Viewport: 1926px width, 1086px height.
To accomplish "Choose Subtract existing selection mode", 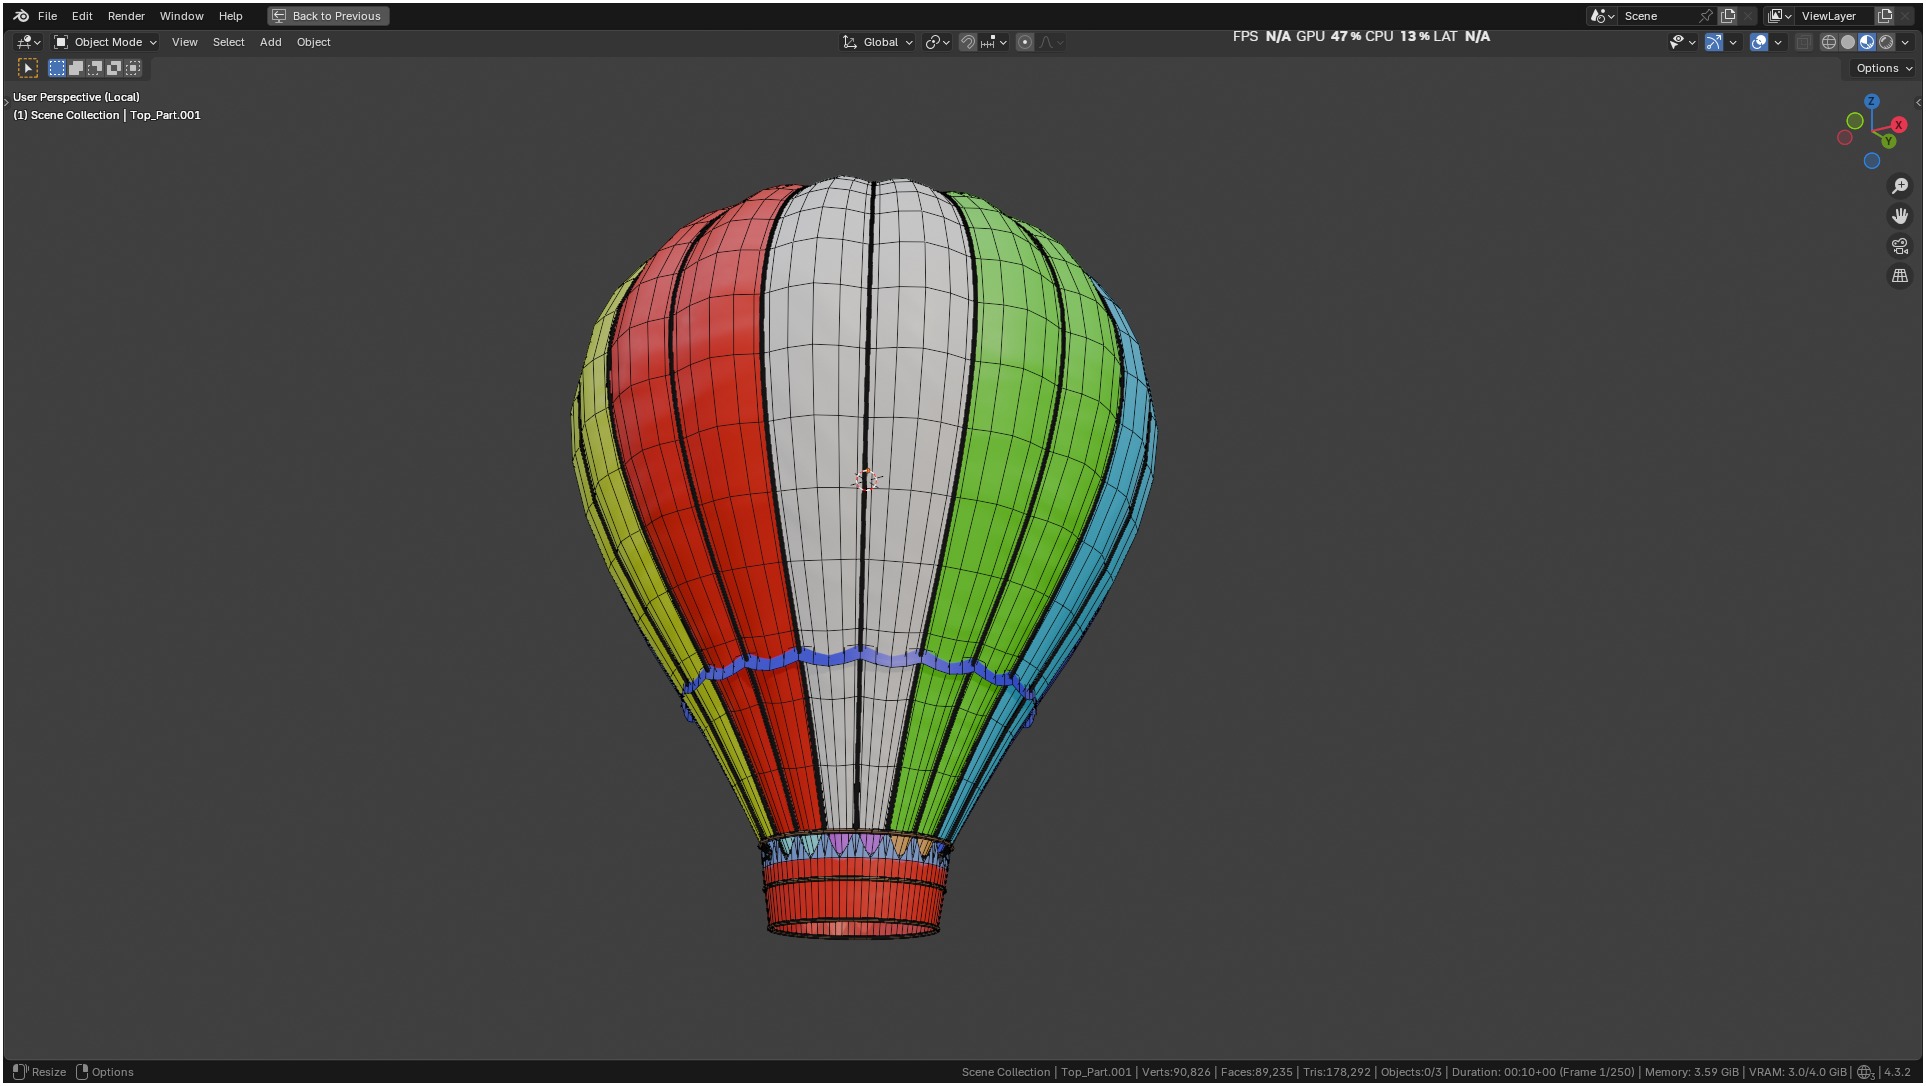I will coord(95,68).
